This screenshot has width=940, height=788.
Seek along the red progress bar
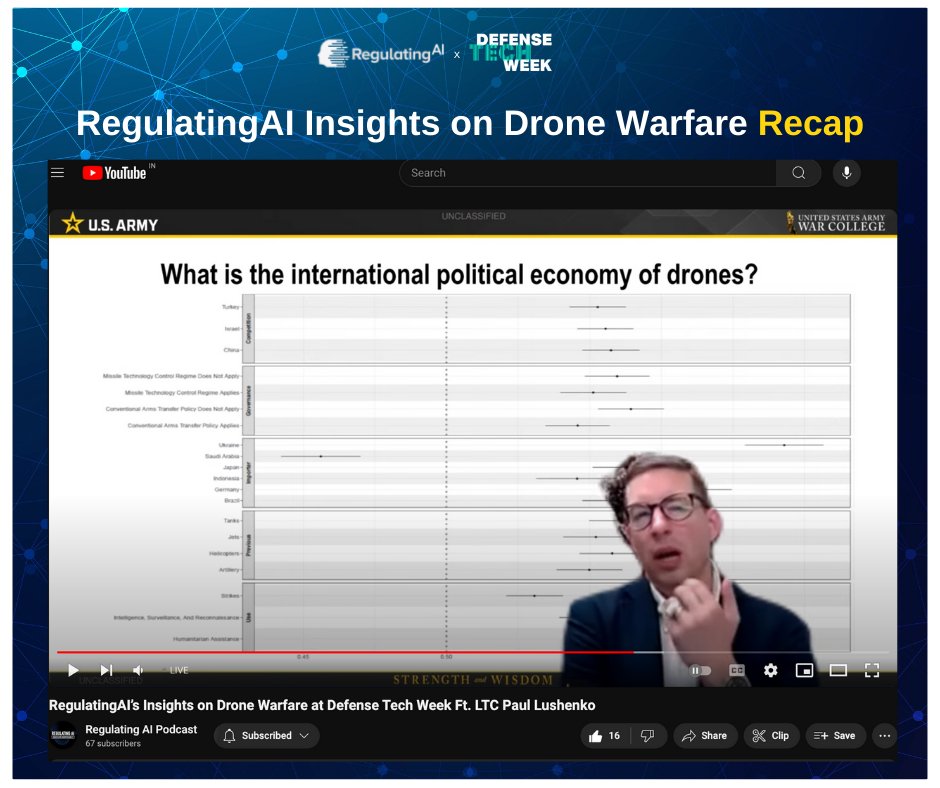(x=345, y=652)
